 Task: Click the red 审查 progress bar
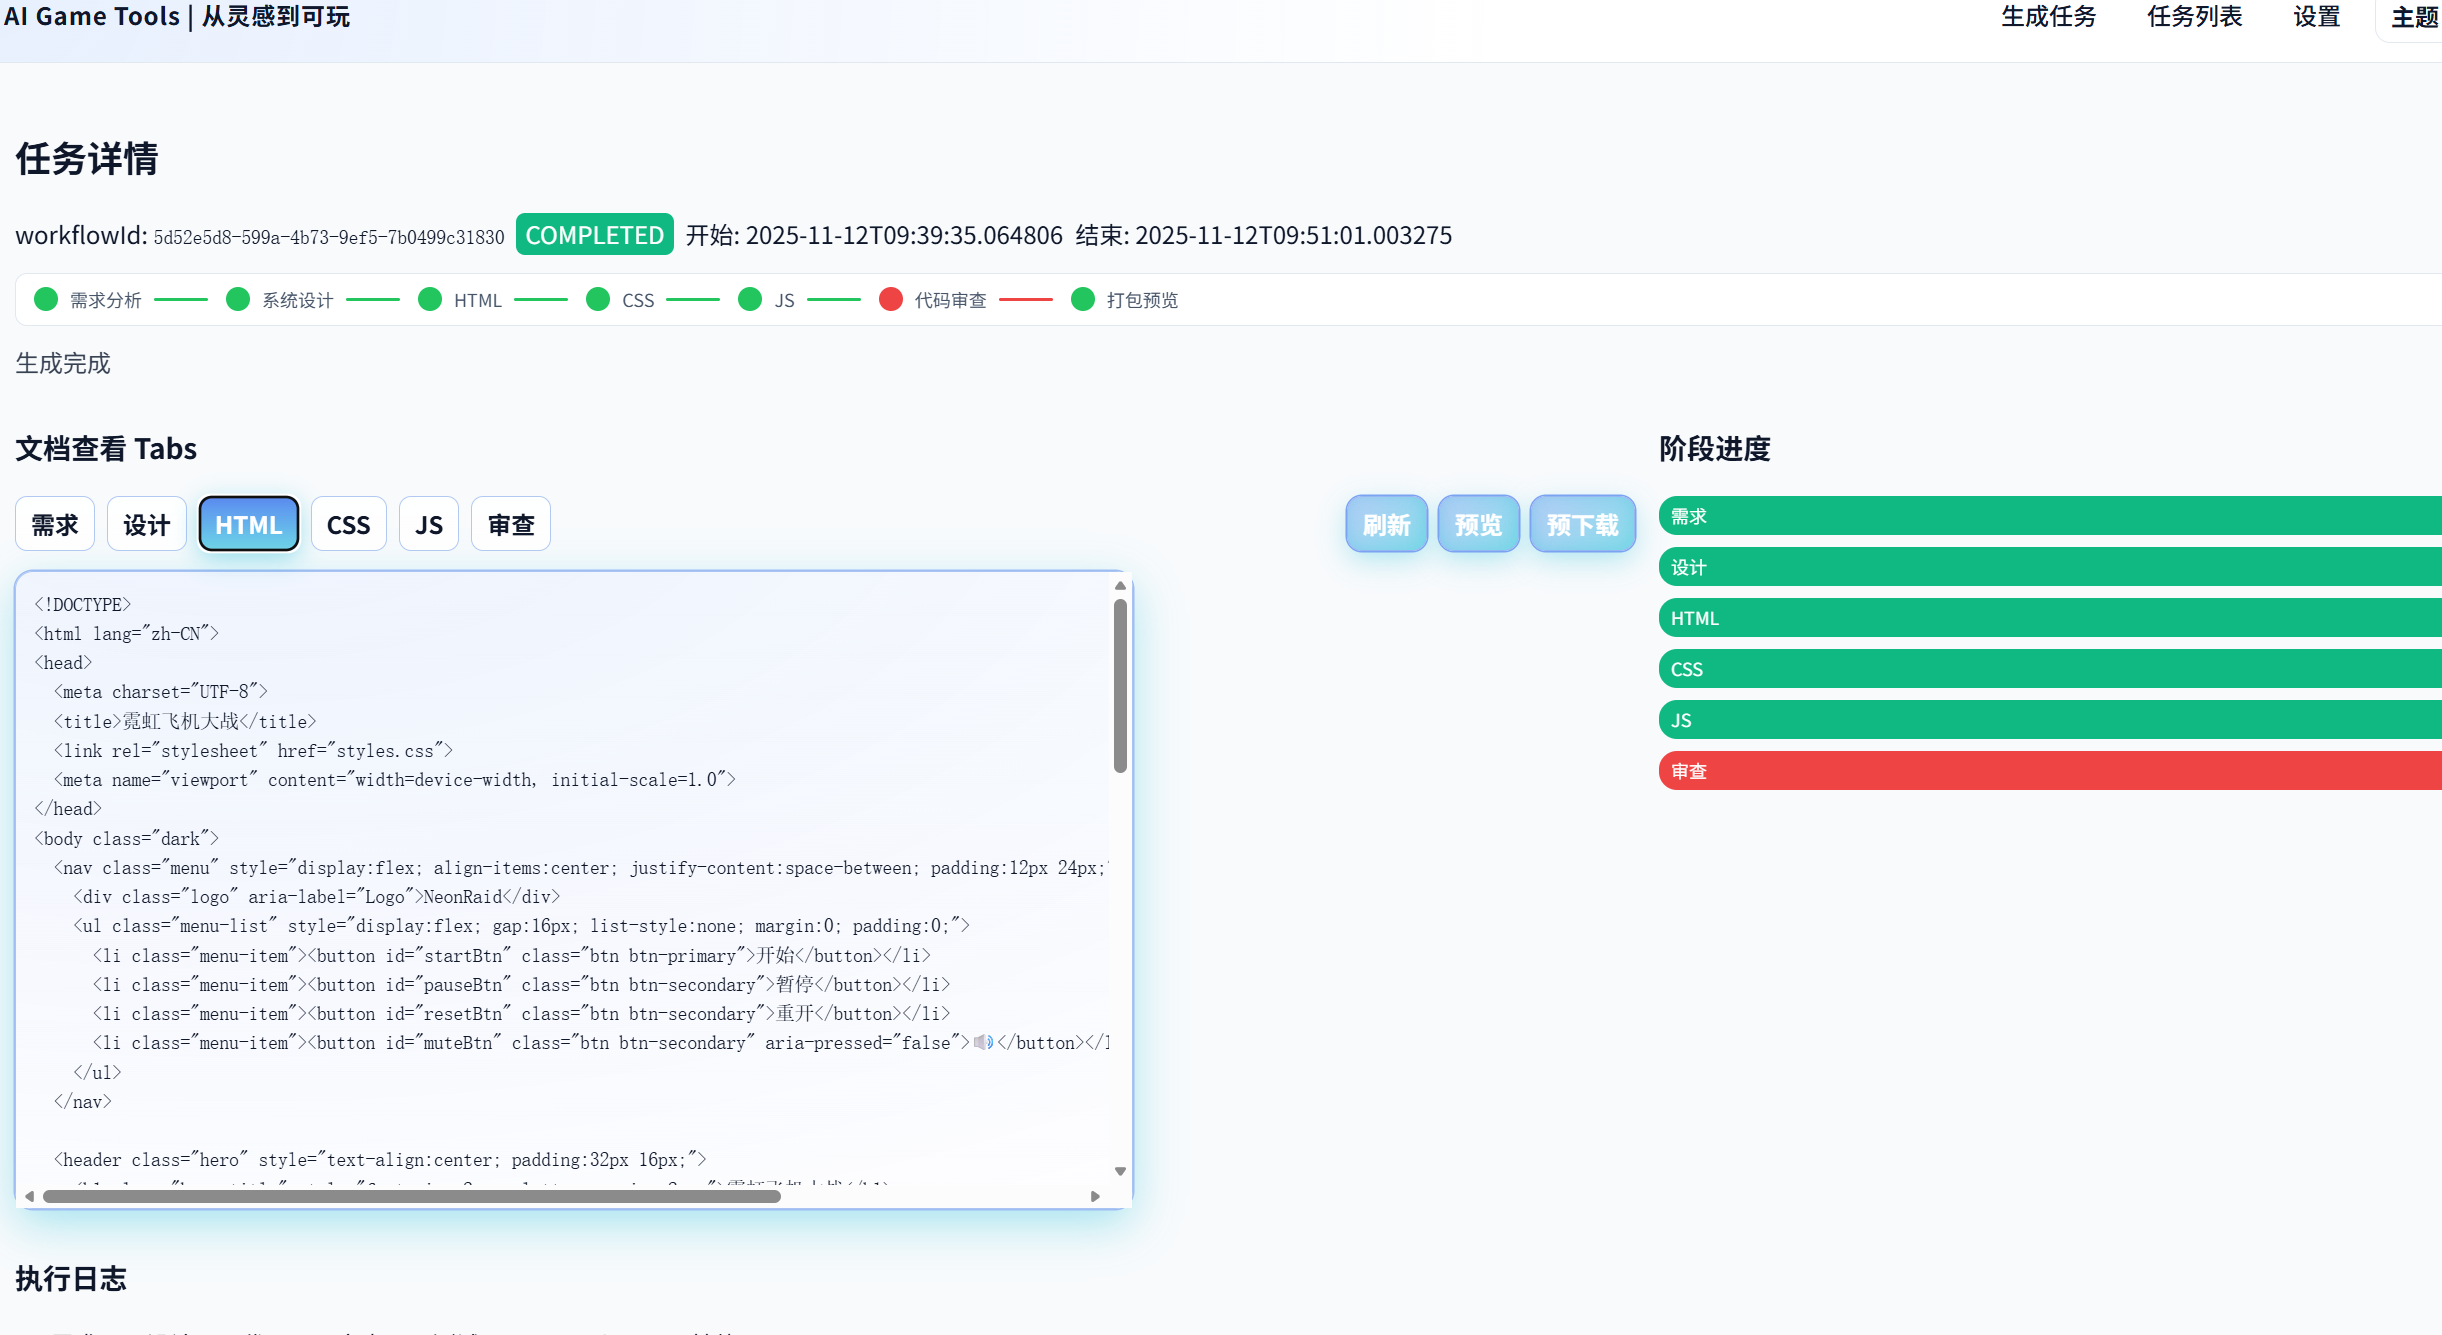click(x=2050, y=771)
